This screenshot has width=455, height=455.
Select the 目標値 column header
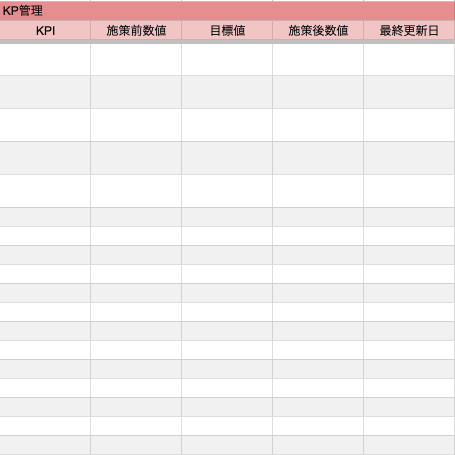(227, 31)
